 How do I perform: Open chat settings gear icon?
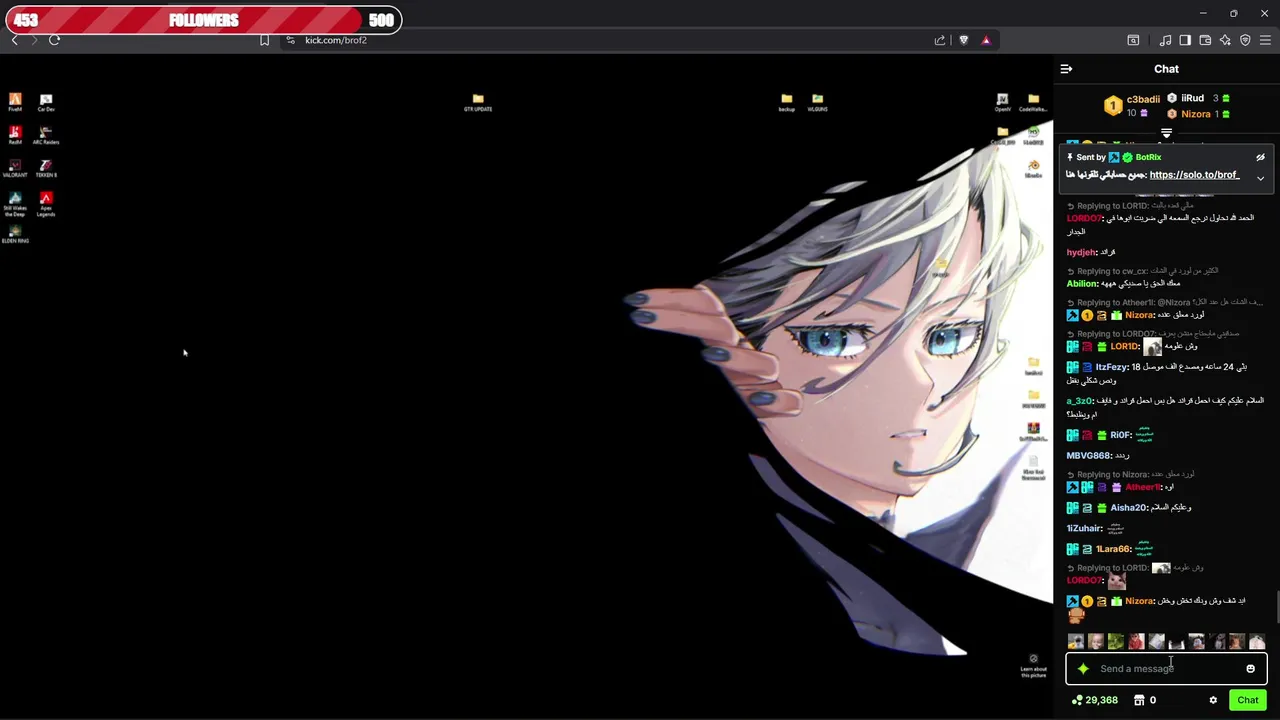point(1213,700)
